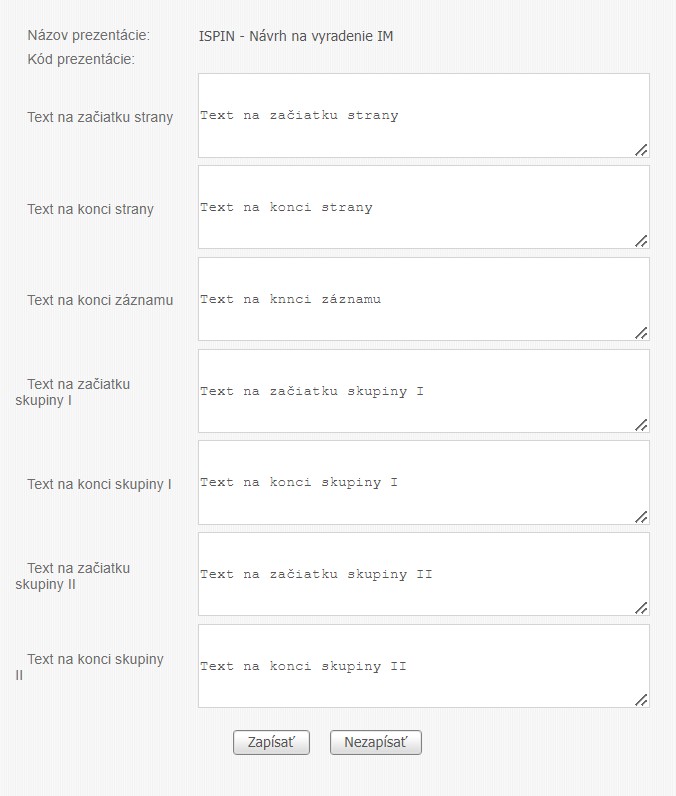Click the 'Text na konci záznamu' label
The width and height of the screenshot is (676, 796).
point(100,300)
